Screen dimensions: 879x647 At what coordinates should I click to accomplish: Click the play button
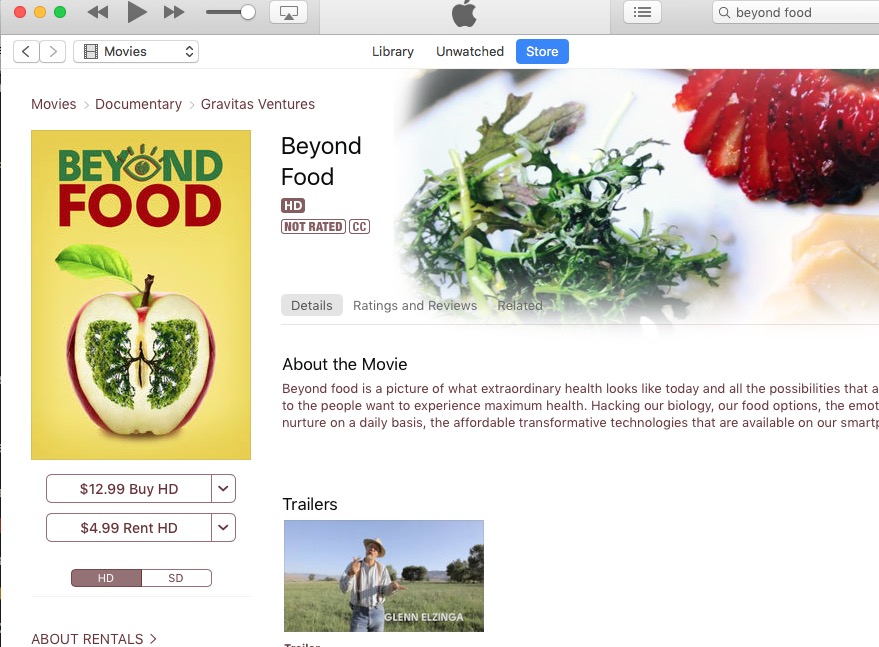pos(136,12)
